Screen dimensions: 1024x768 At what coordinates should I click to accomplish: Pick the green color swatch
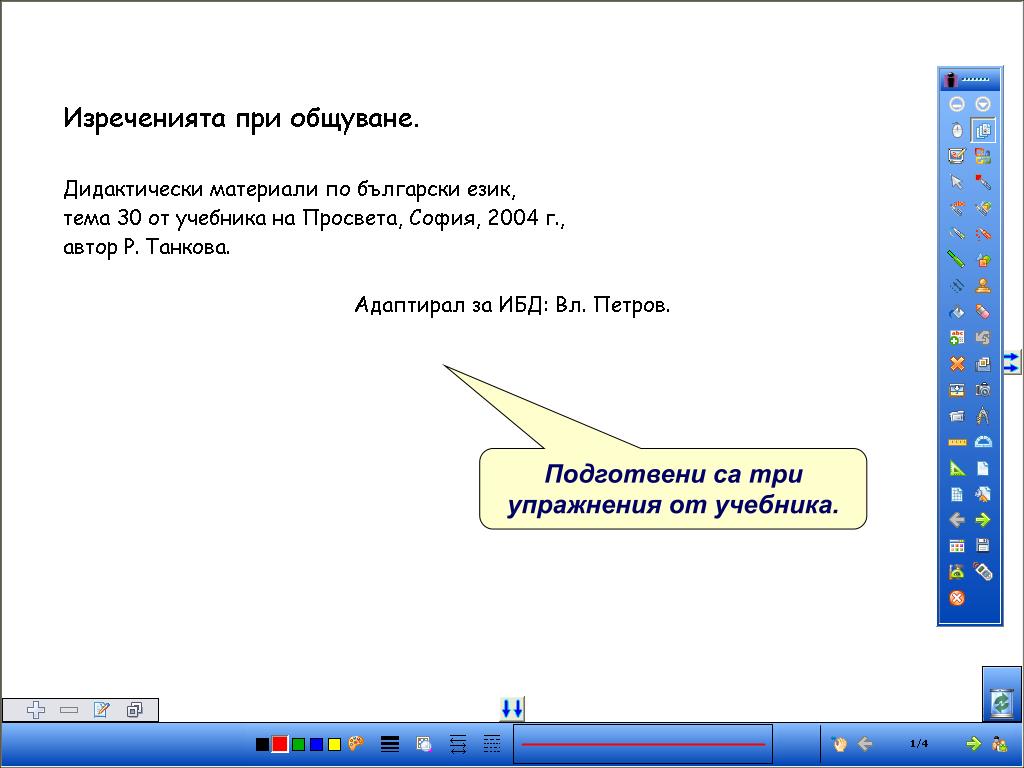coord(298,744)
